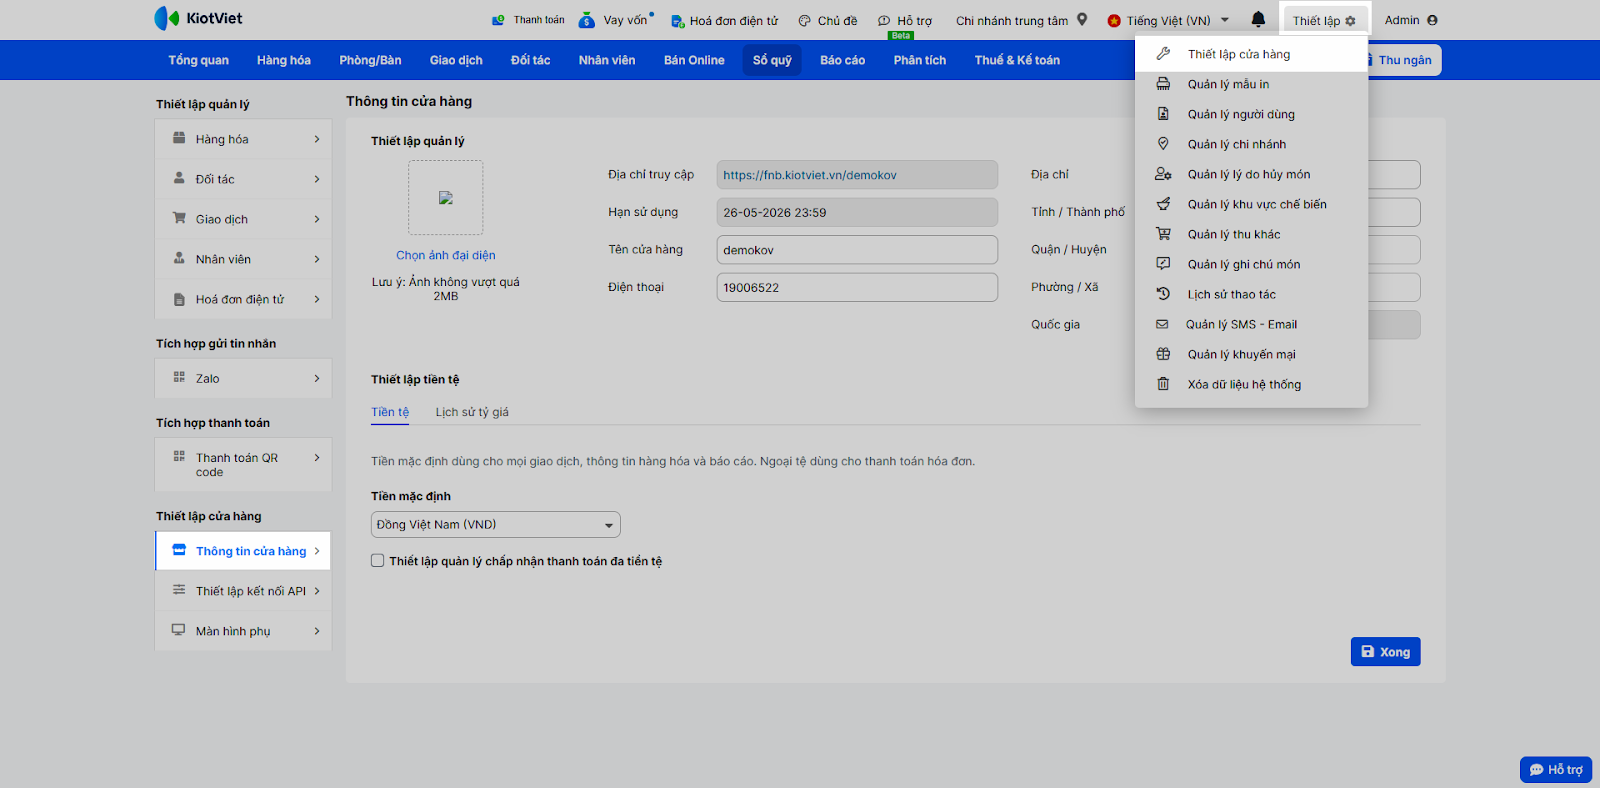Expand the Giao dịch sidebar item

[243, 219]
